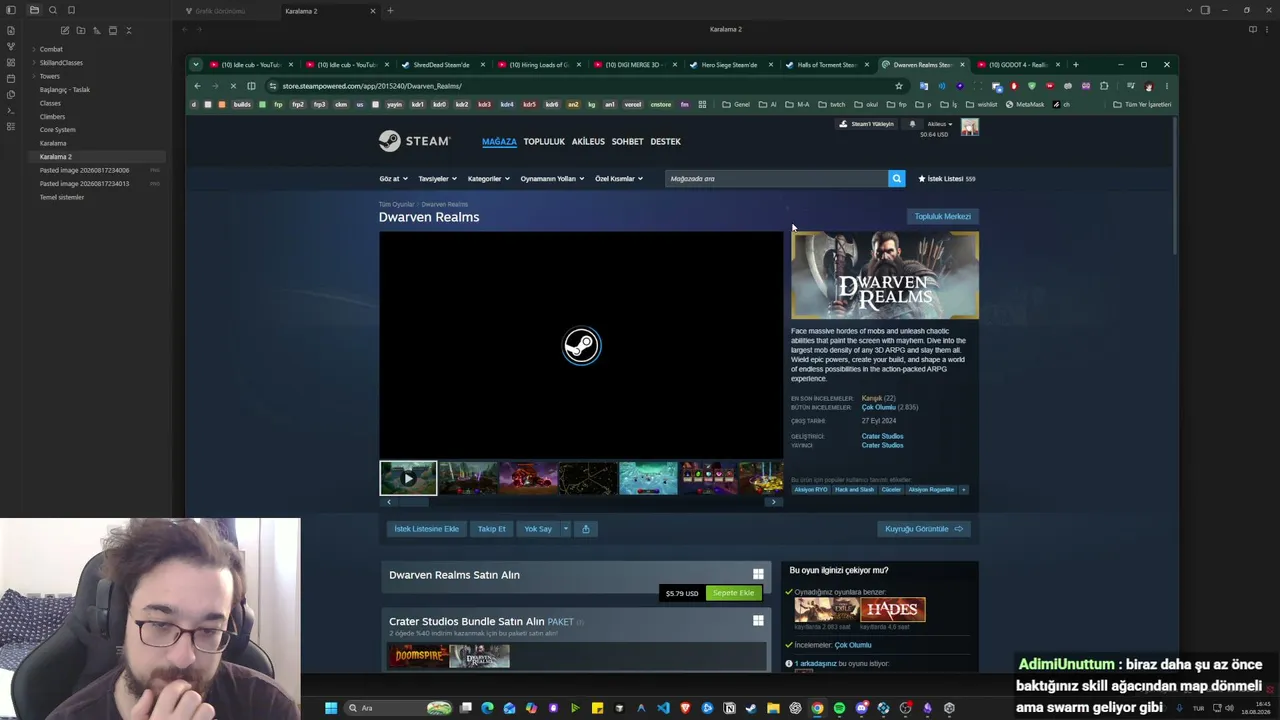
Task: Switch to the Halls of Torment browser tab
Action: tap(826, 65)
